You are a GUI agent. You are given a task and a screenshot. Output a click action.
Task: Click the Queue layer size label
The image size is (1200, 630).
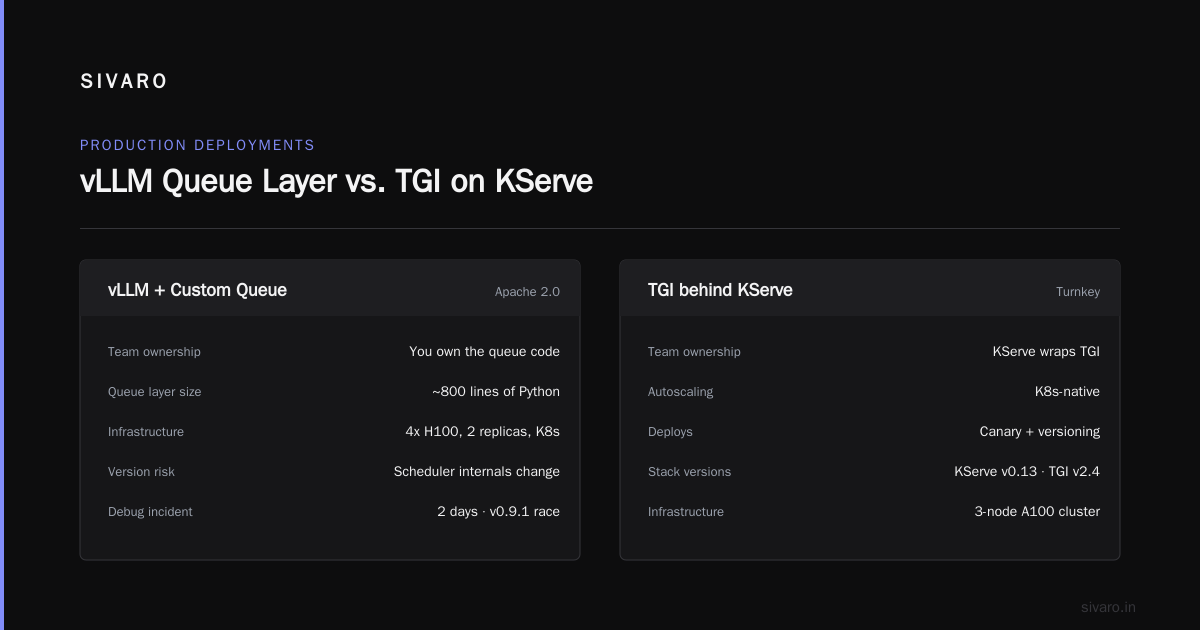pyautogui.click(x=154, y=392)
